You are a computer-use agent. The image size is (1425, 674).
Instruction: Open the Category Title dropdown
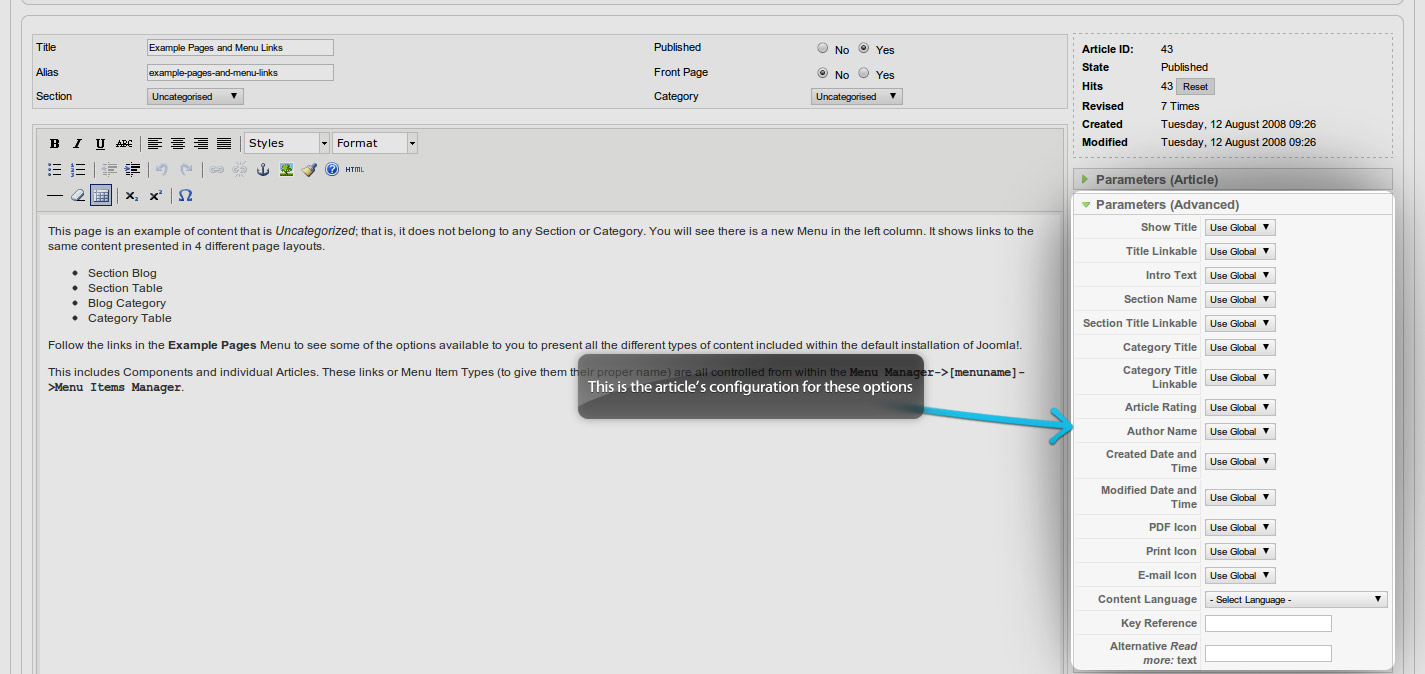coord(1240,348)
